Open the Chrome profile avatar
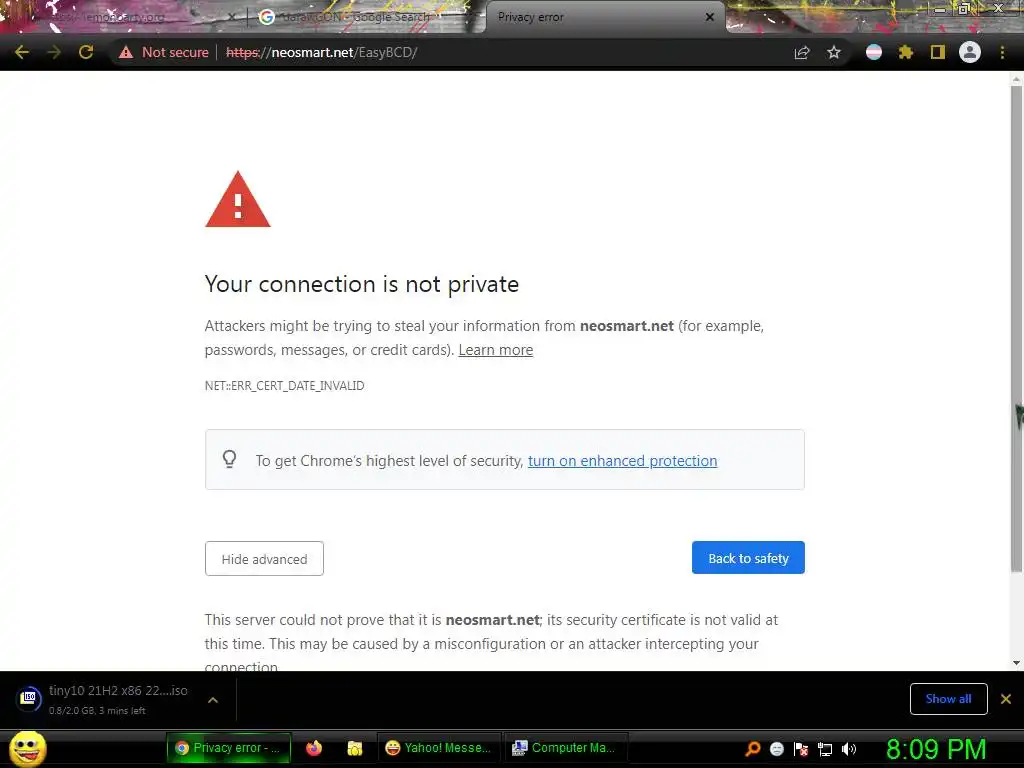This screenshot has height=768, width=1024. pos(970,52)
